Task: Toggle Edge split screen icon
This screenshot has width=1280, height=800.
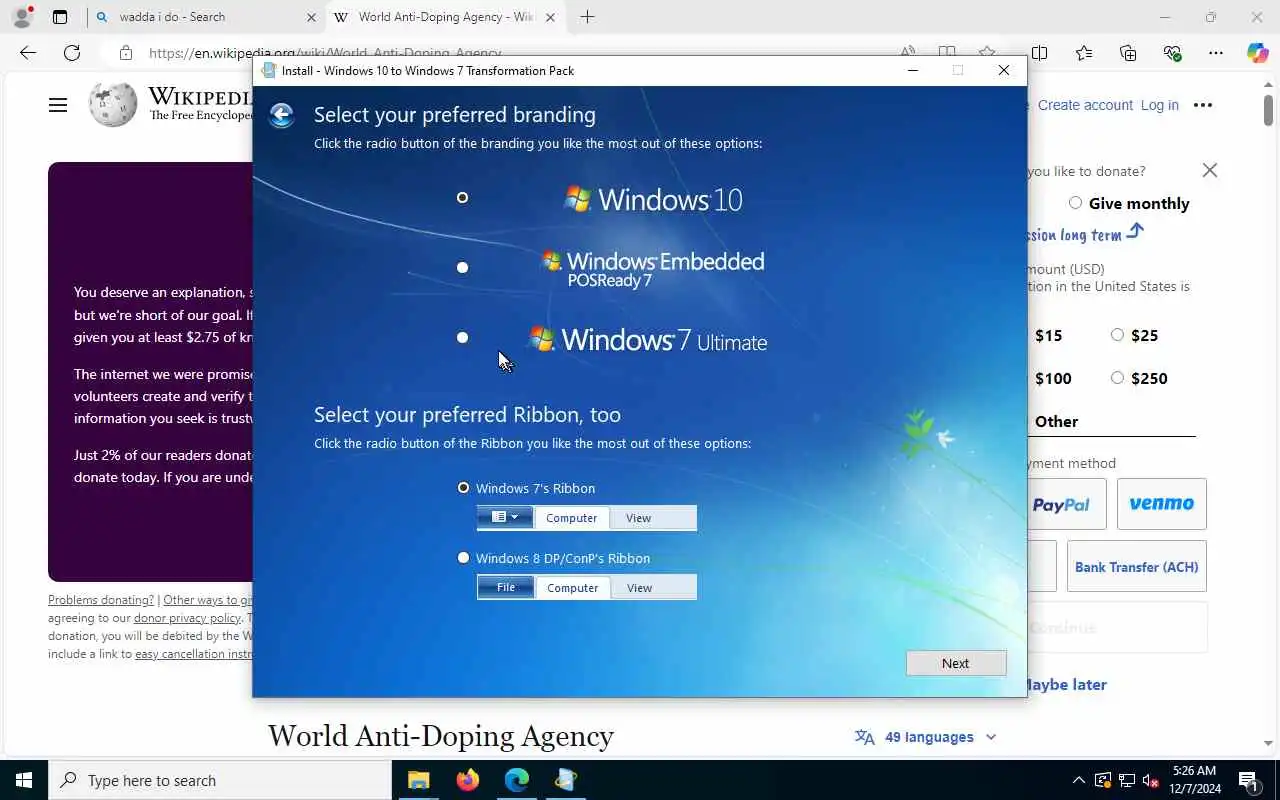Action: coord(1039,53)
